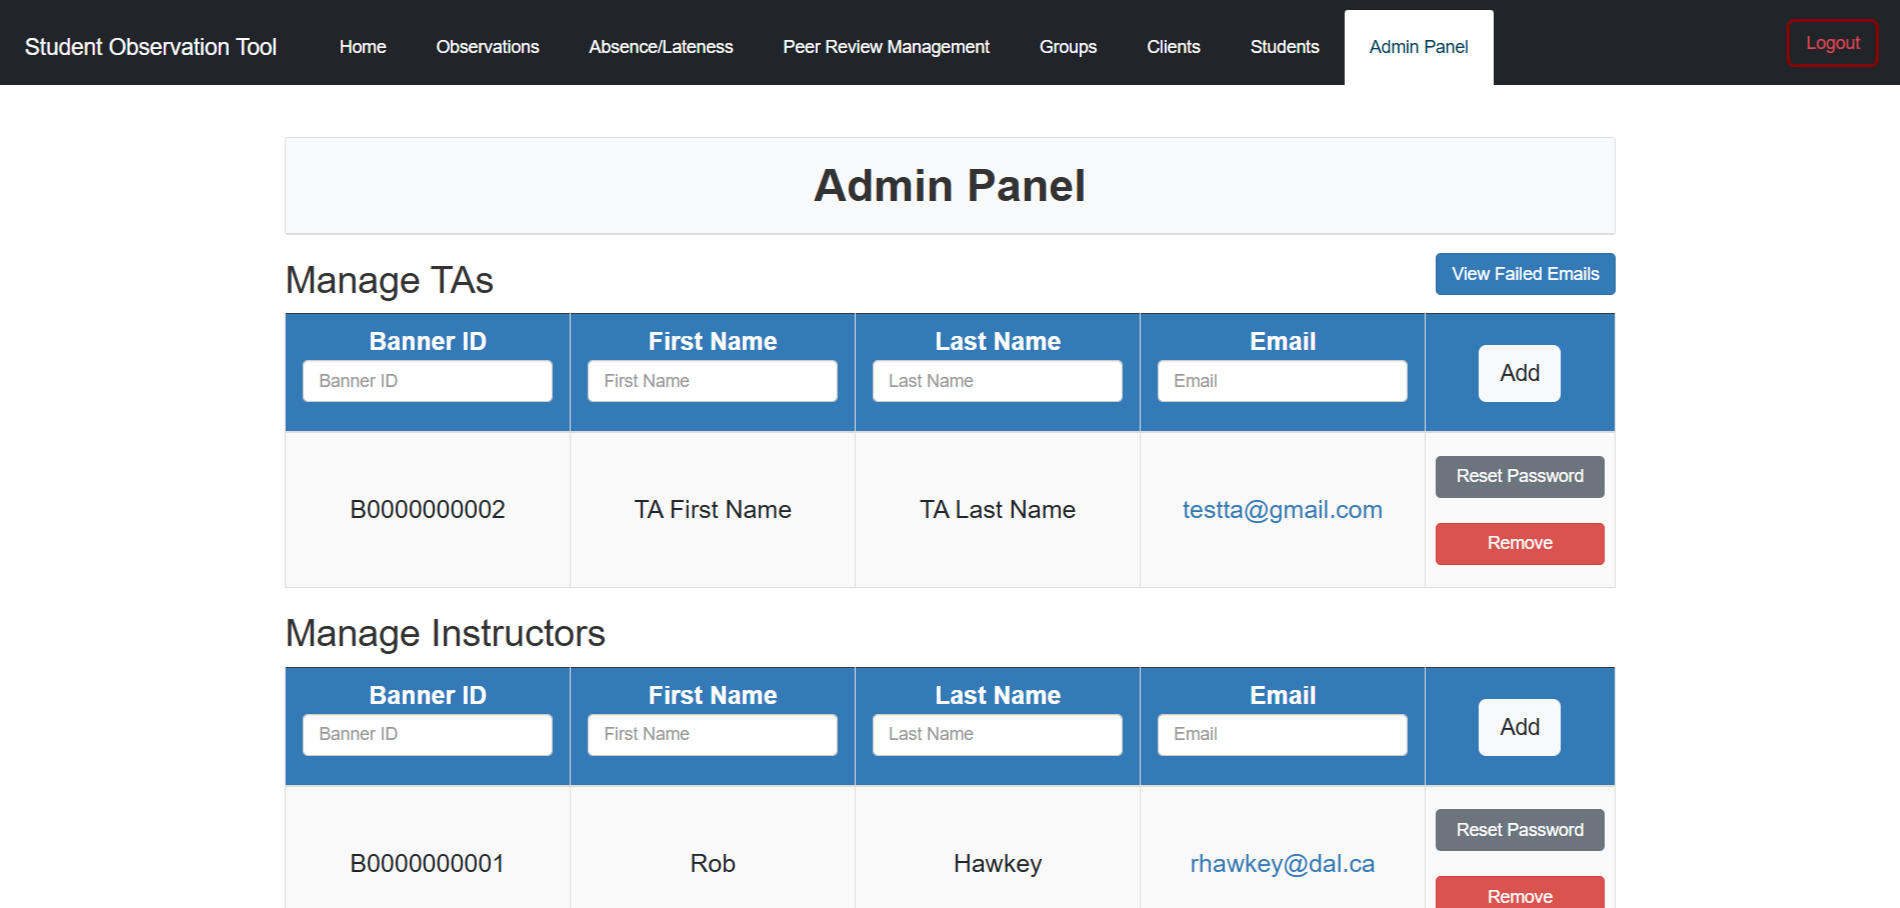Open the Clients page
Viewport: 1900px width, 908px height.
point(1173,47)
